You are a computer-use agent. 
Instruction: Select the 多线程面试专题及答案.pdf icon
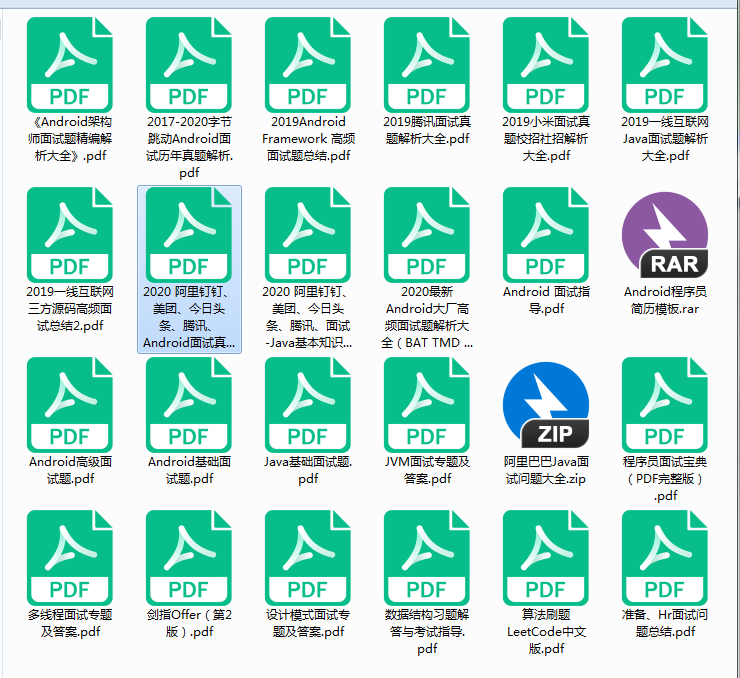70,557
